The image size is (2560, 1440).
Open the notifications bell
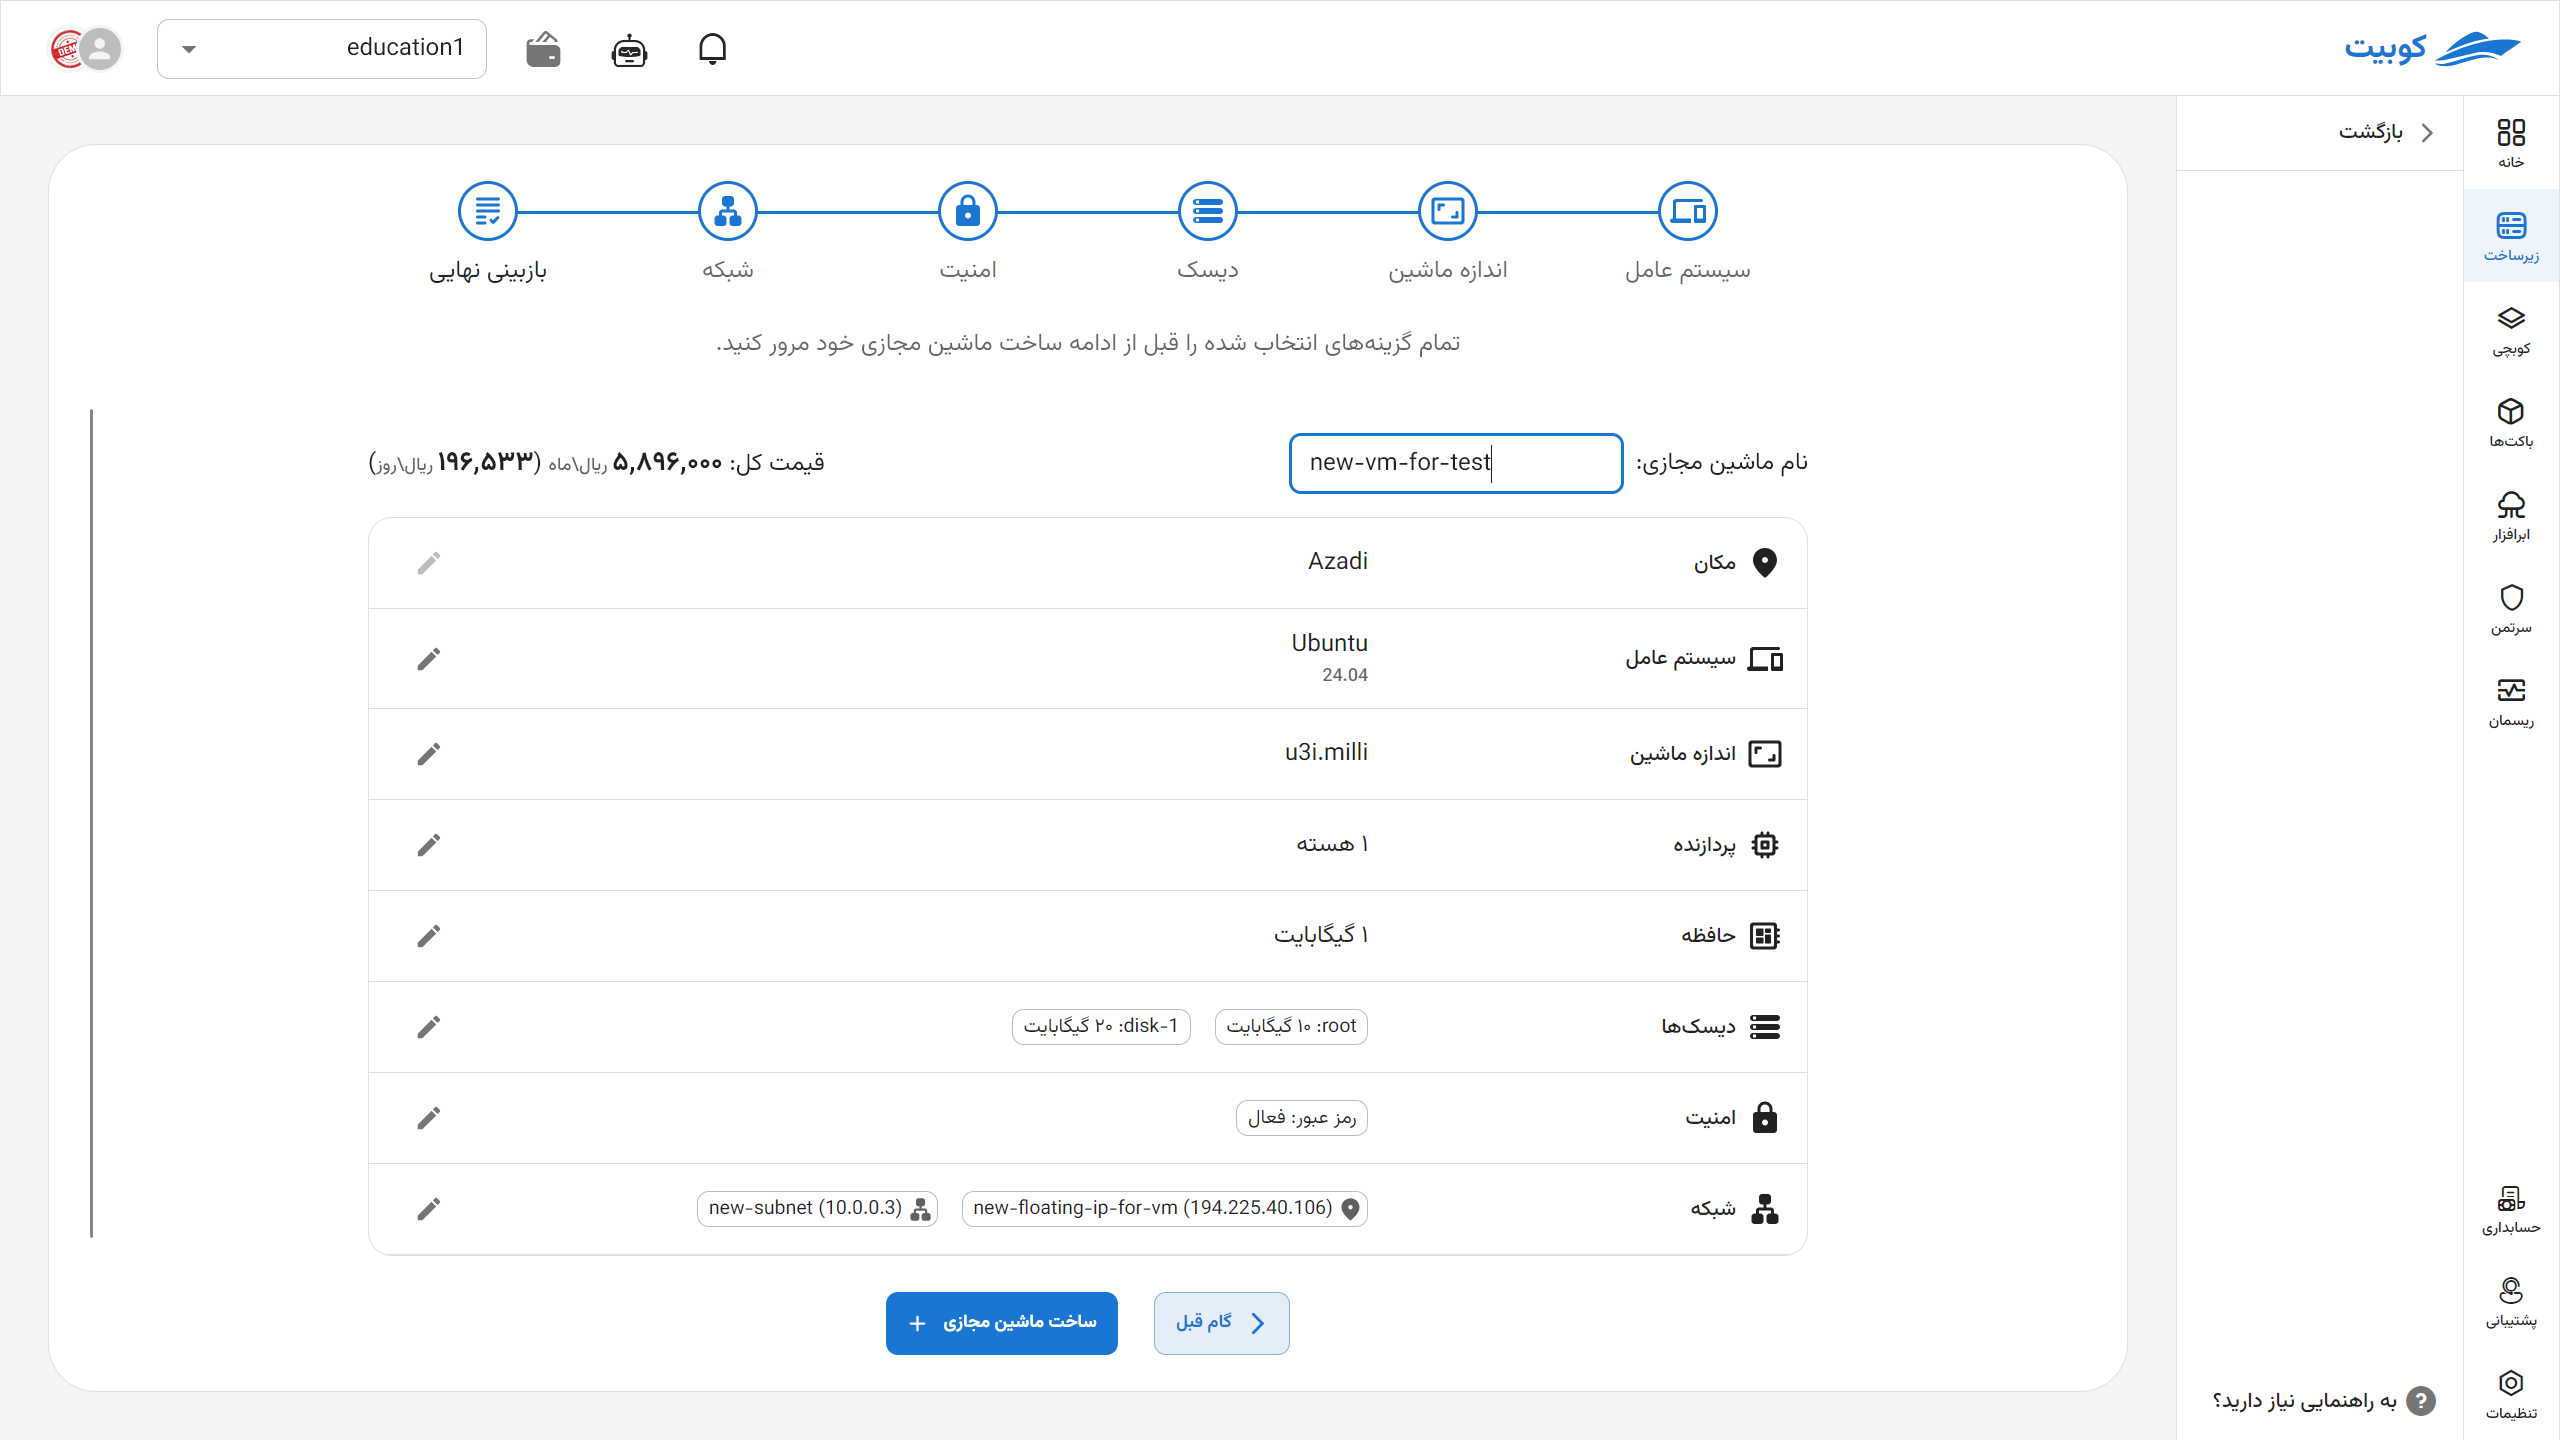[x=712, y=49]
